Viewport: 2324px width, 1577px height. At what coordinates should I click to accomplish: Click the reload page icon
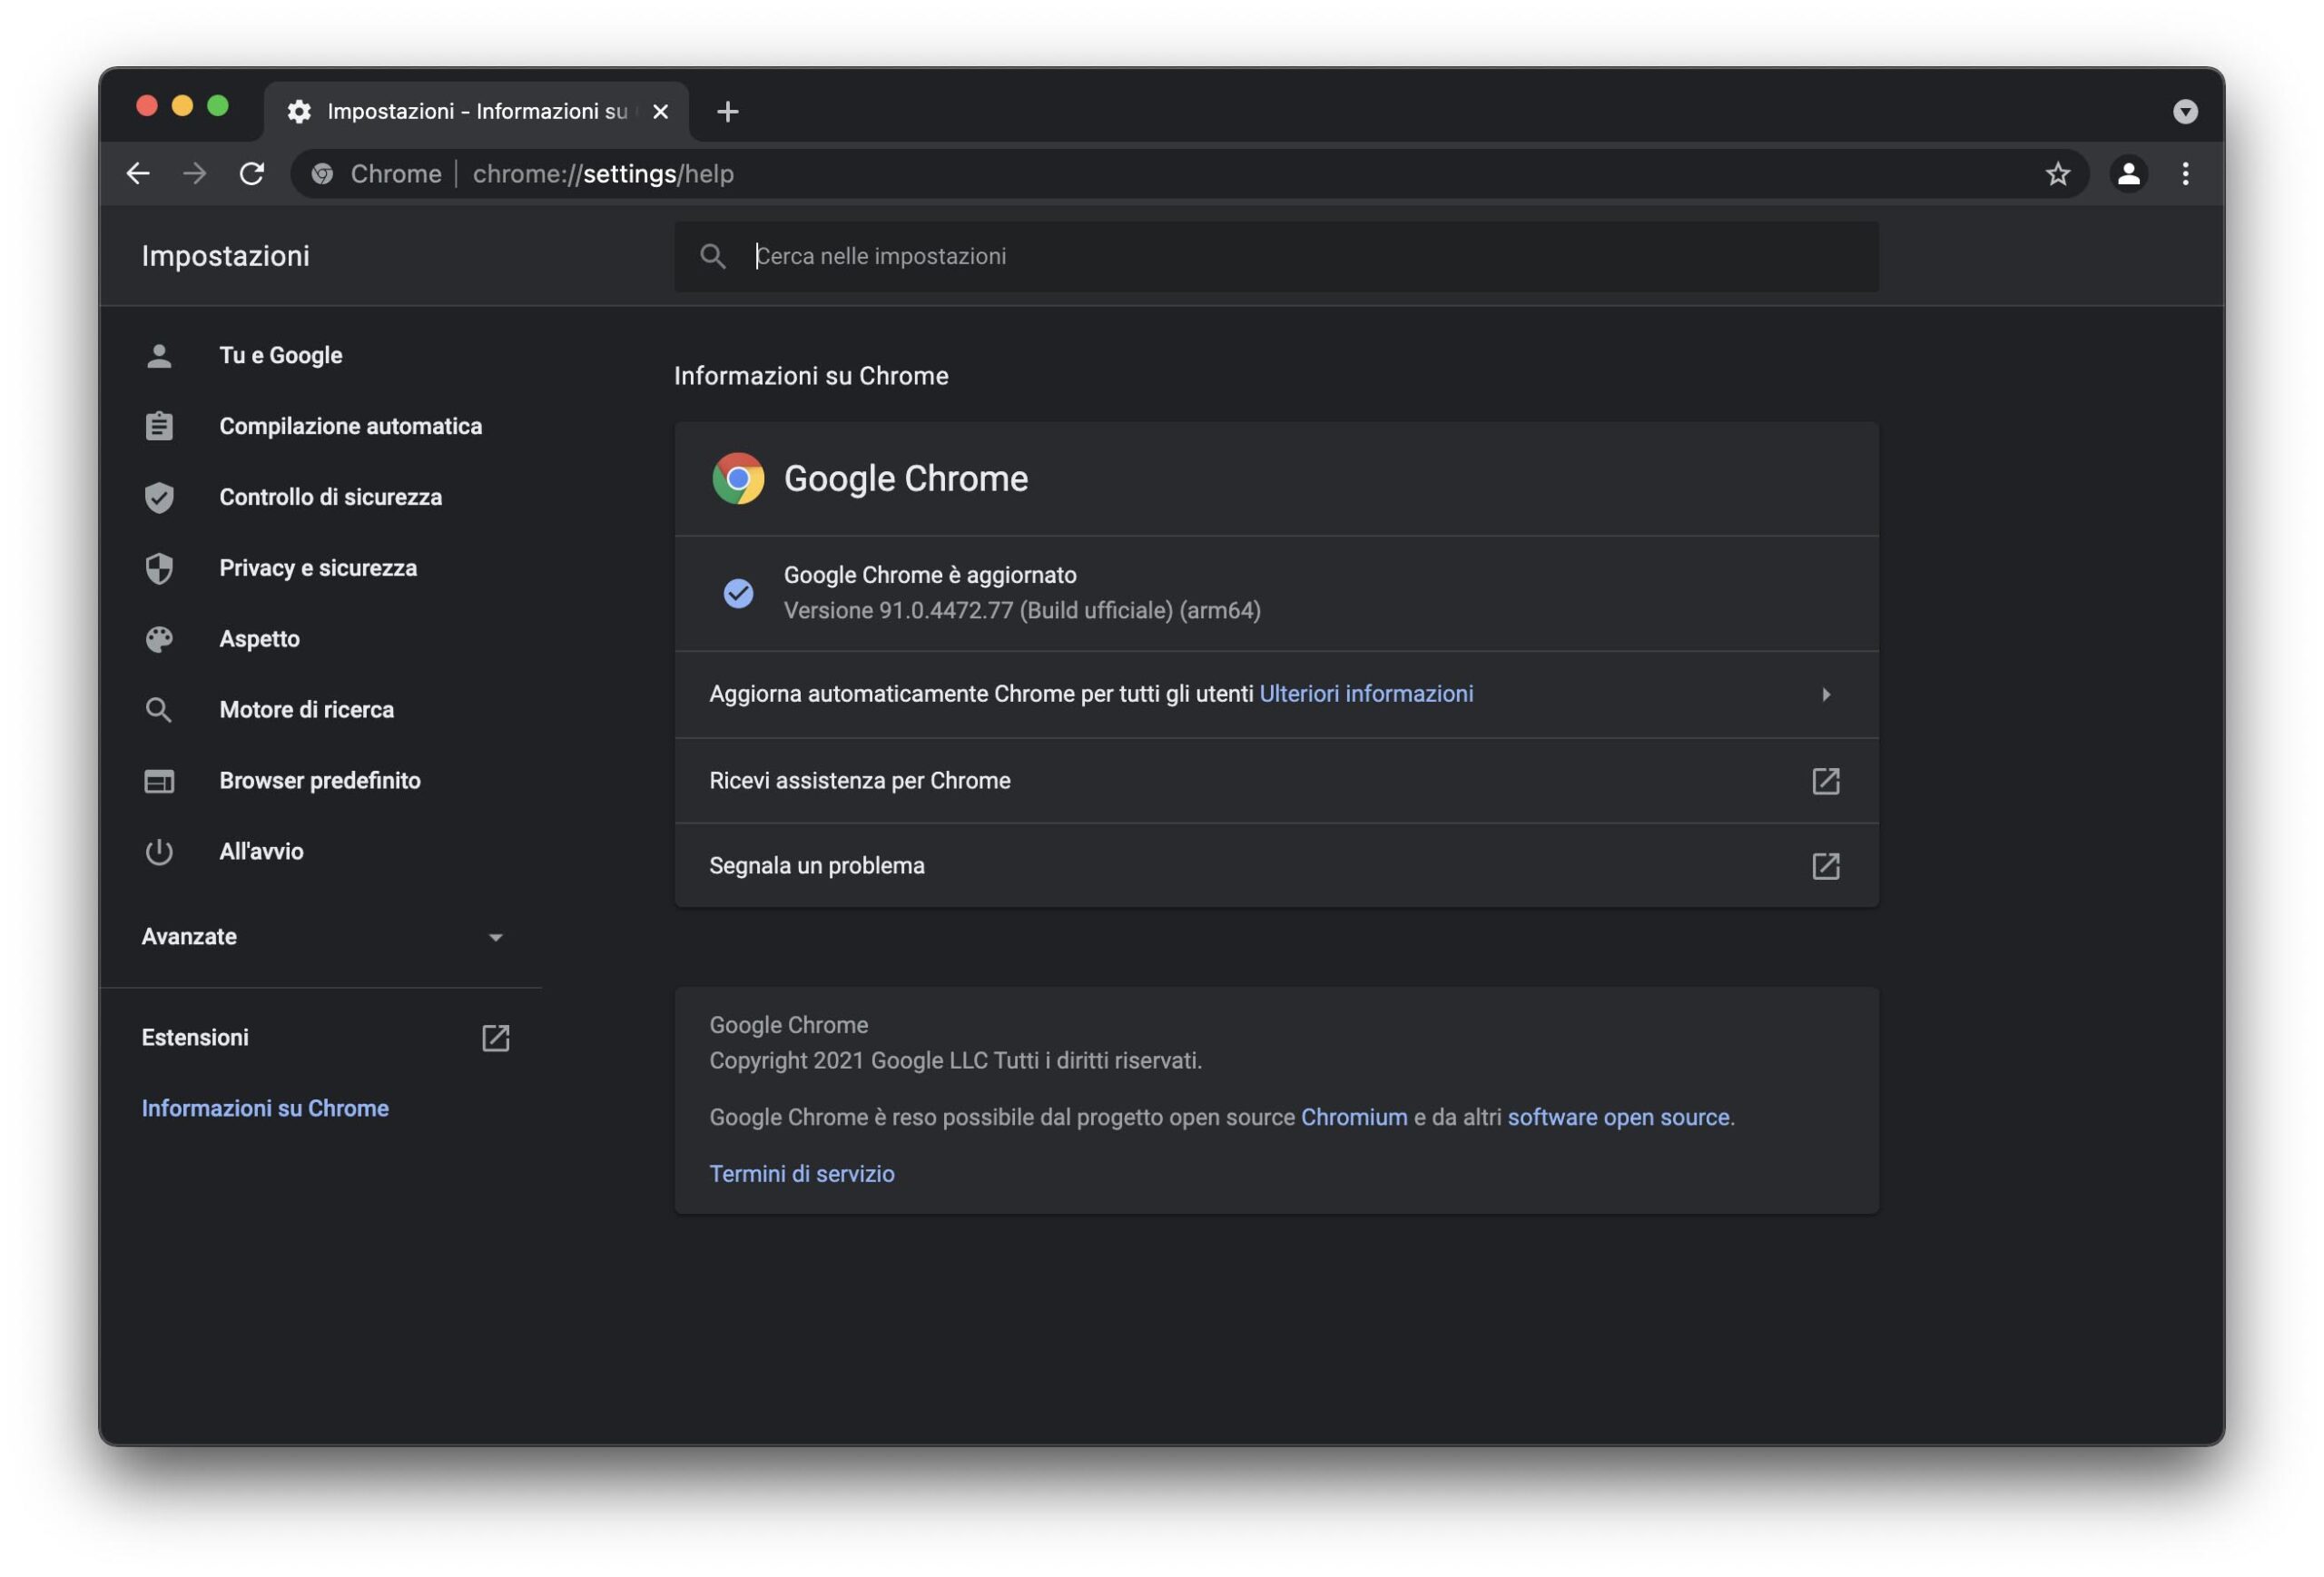(x=252, y=174)
